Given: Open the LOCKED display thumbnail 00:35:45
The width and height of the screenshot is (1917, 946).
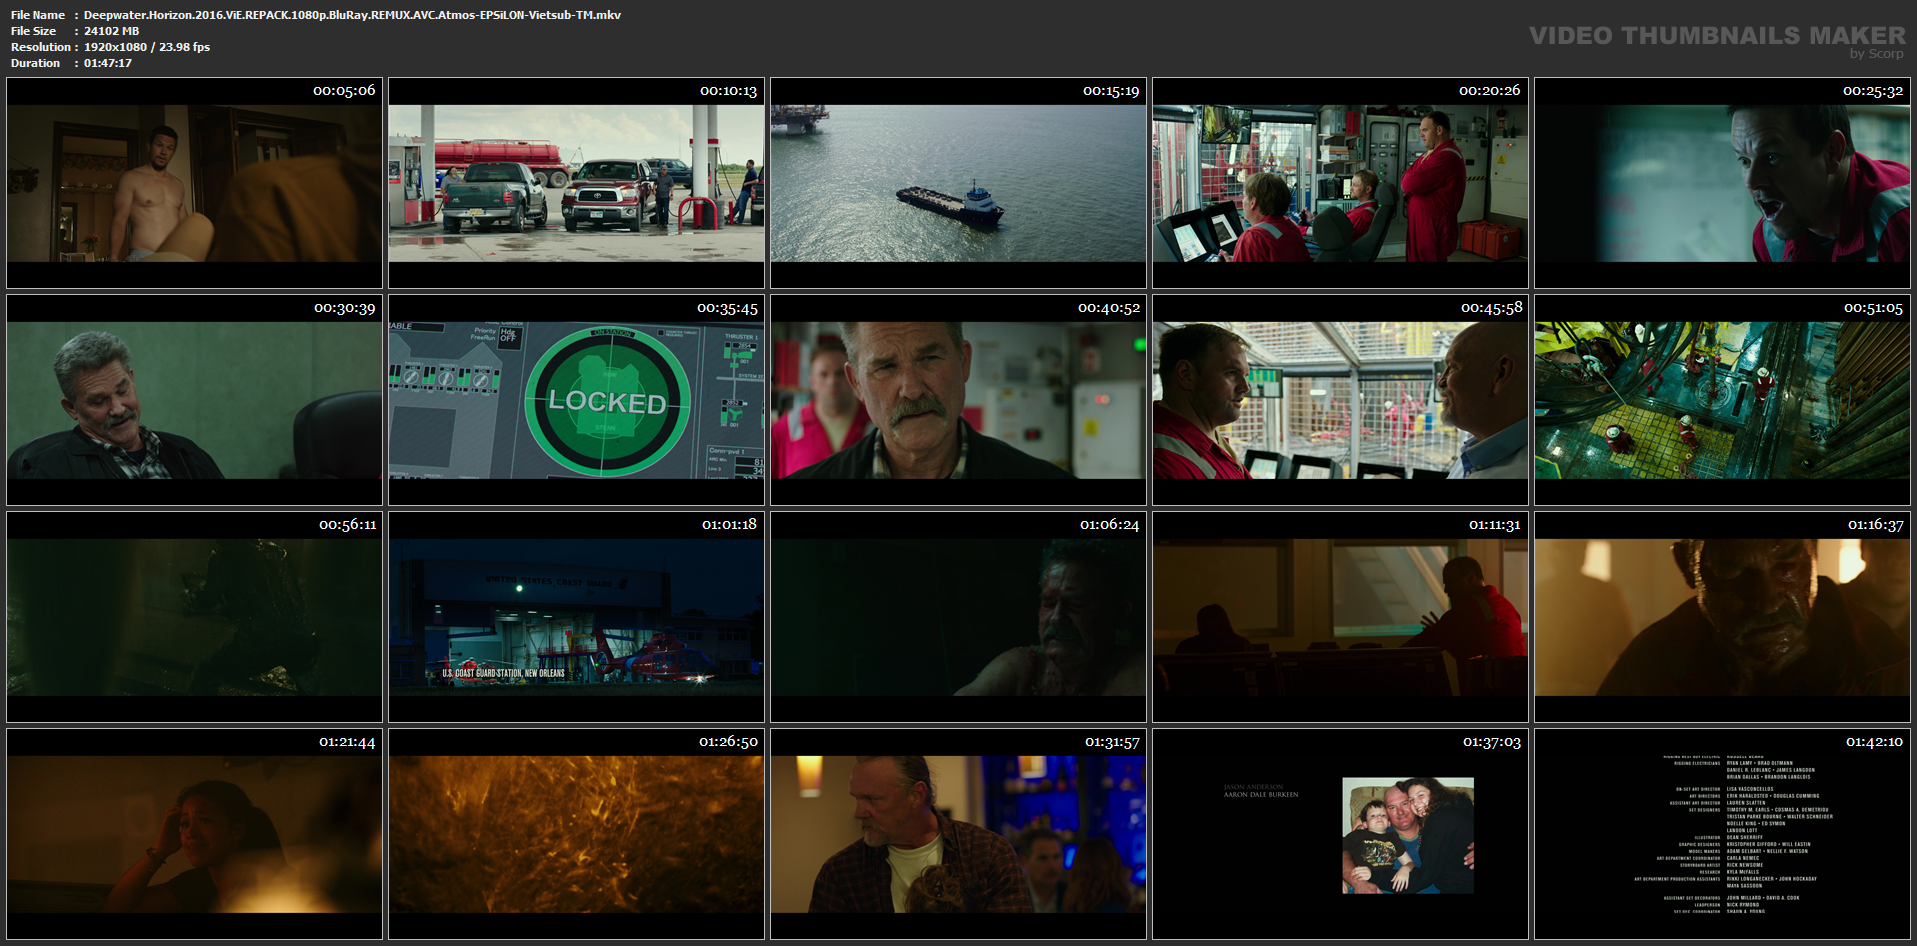Looking at the screenshot, I should point(576,400).
